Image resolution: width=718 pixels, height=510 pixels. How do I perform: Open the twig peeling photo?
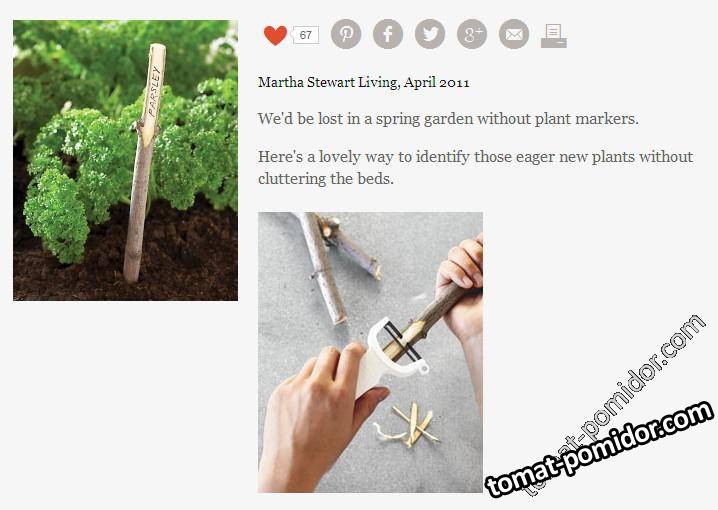pyautogui.click(x=370, y=352)
